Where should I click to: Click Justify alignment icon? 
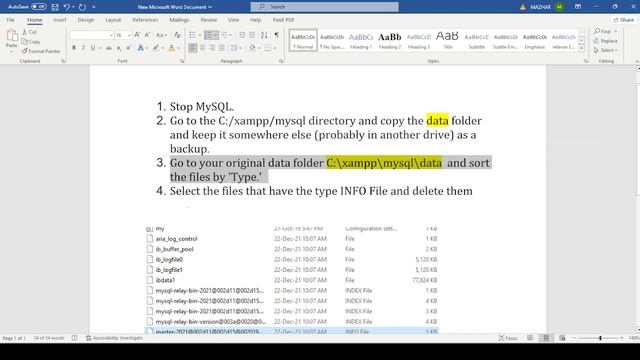(x=222, y=48)
